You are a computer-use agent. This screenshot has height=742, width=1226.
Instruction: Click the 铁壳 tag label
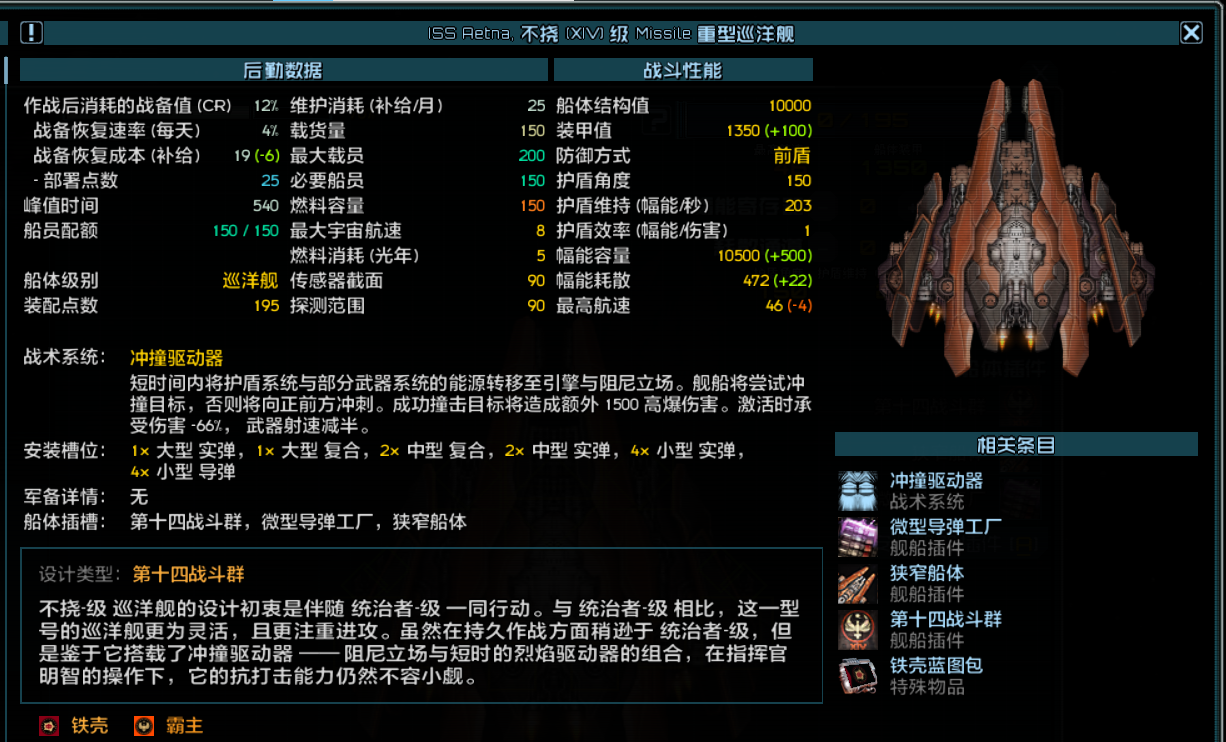(x=89, y=726)
